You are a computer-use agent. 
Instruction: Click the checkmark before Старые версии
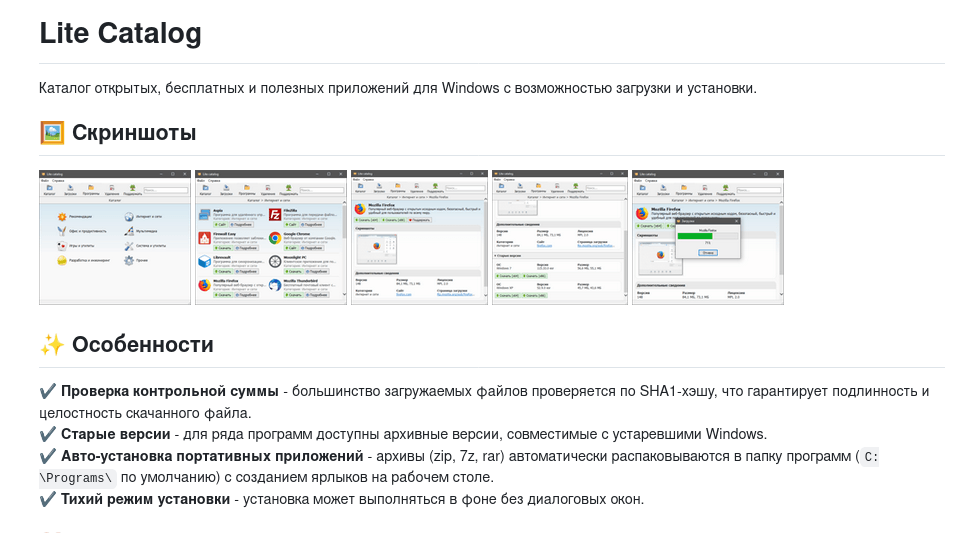48,434
